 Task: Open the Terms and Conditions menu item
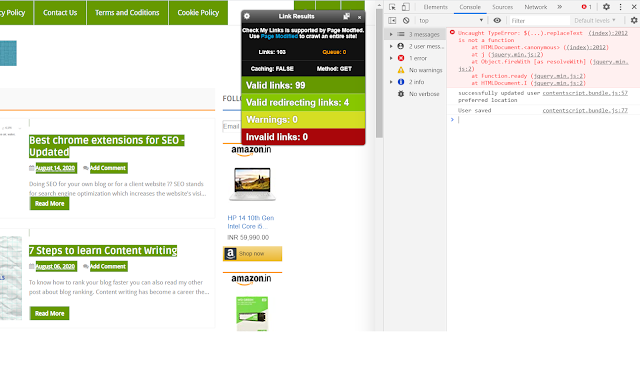tap(127, 13)
